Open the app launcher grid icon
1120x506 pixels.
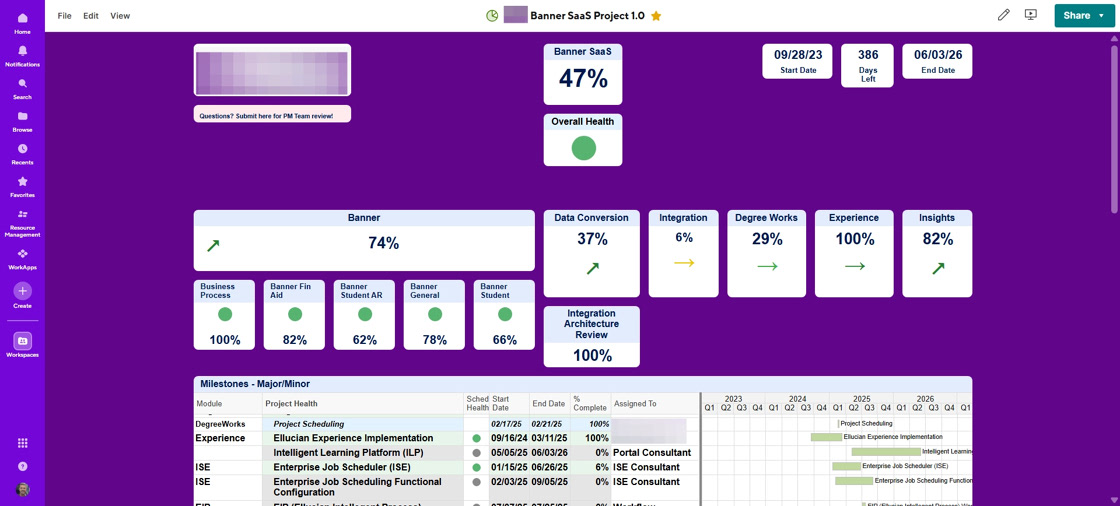pyautogui.click(x=22, y=443)
